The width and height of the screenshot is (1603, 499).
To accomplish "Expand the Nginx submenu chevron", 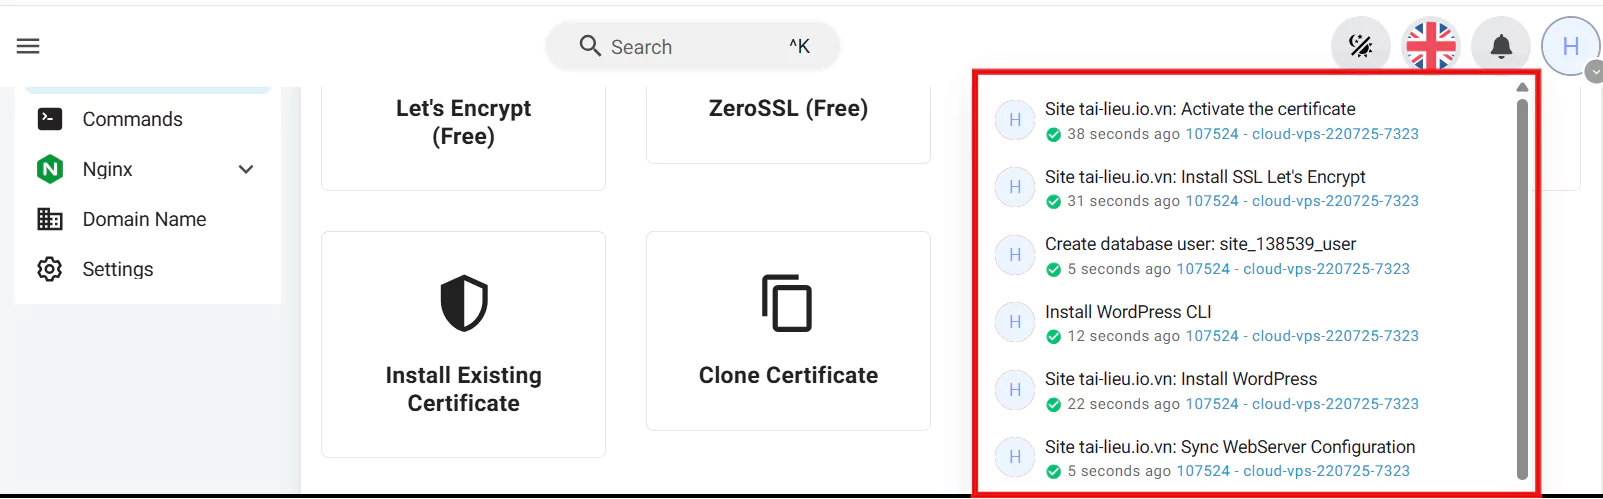I will [246, 169].
